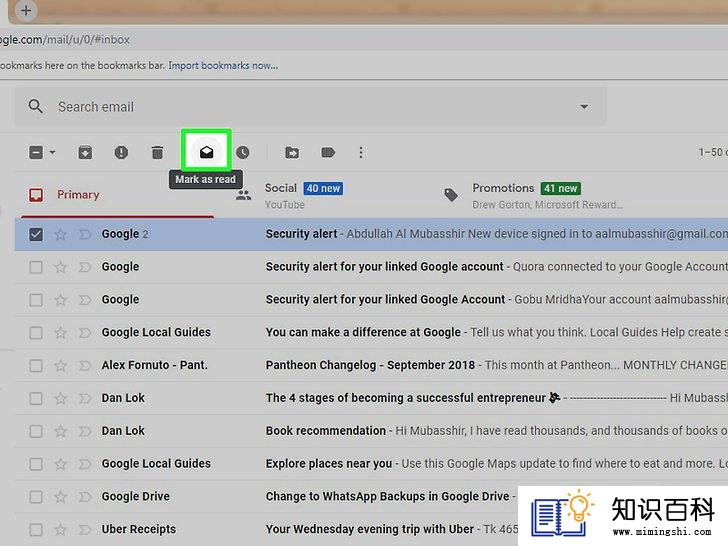The width and height of the screenshot is (728, 546).
Task: Open the Labels tag icon
Action: [x=328, y=152]
